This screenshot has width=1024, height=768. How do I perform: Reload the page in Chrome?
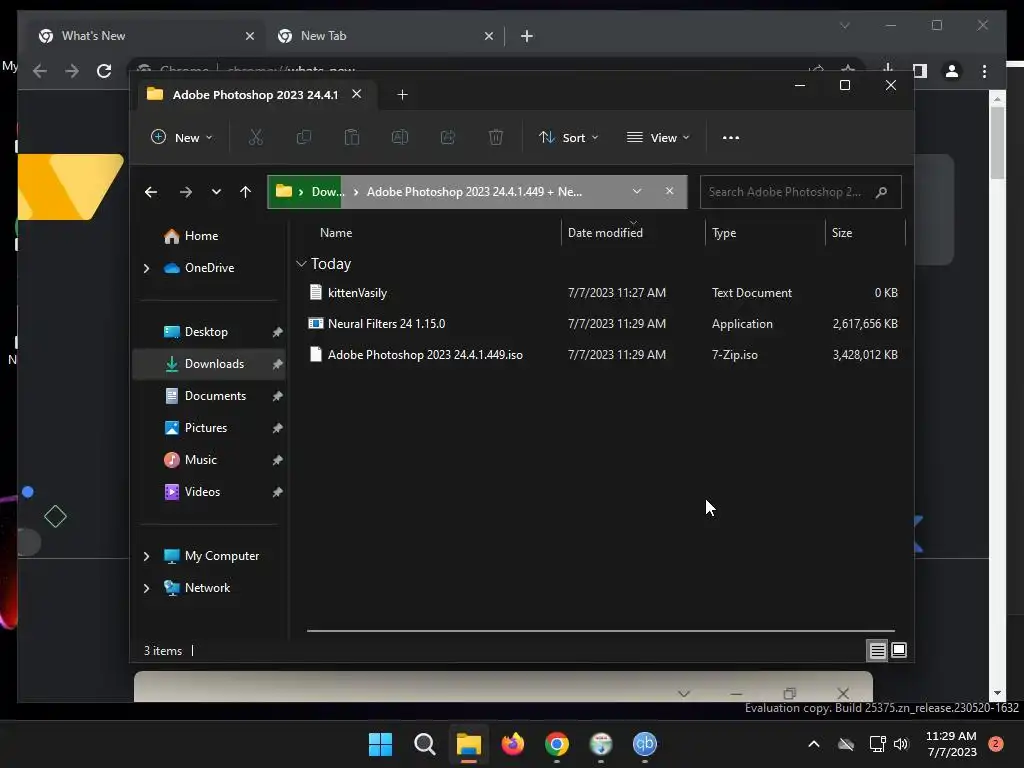[x=104, y=71]
